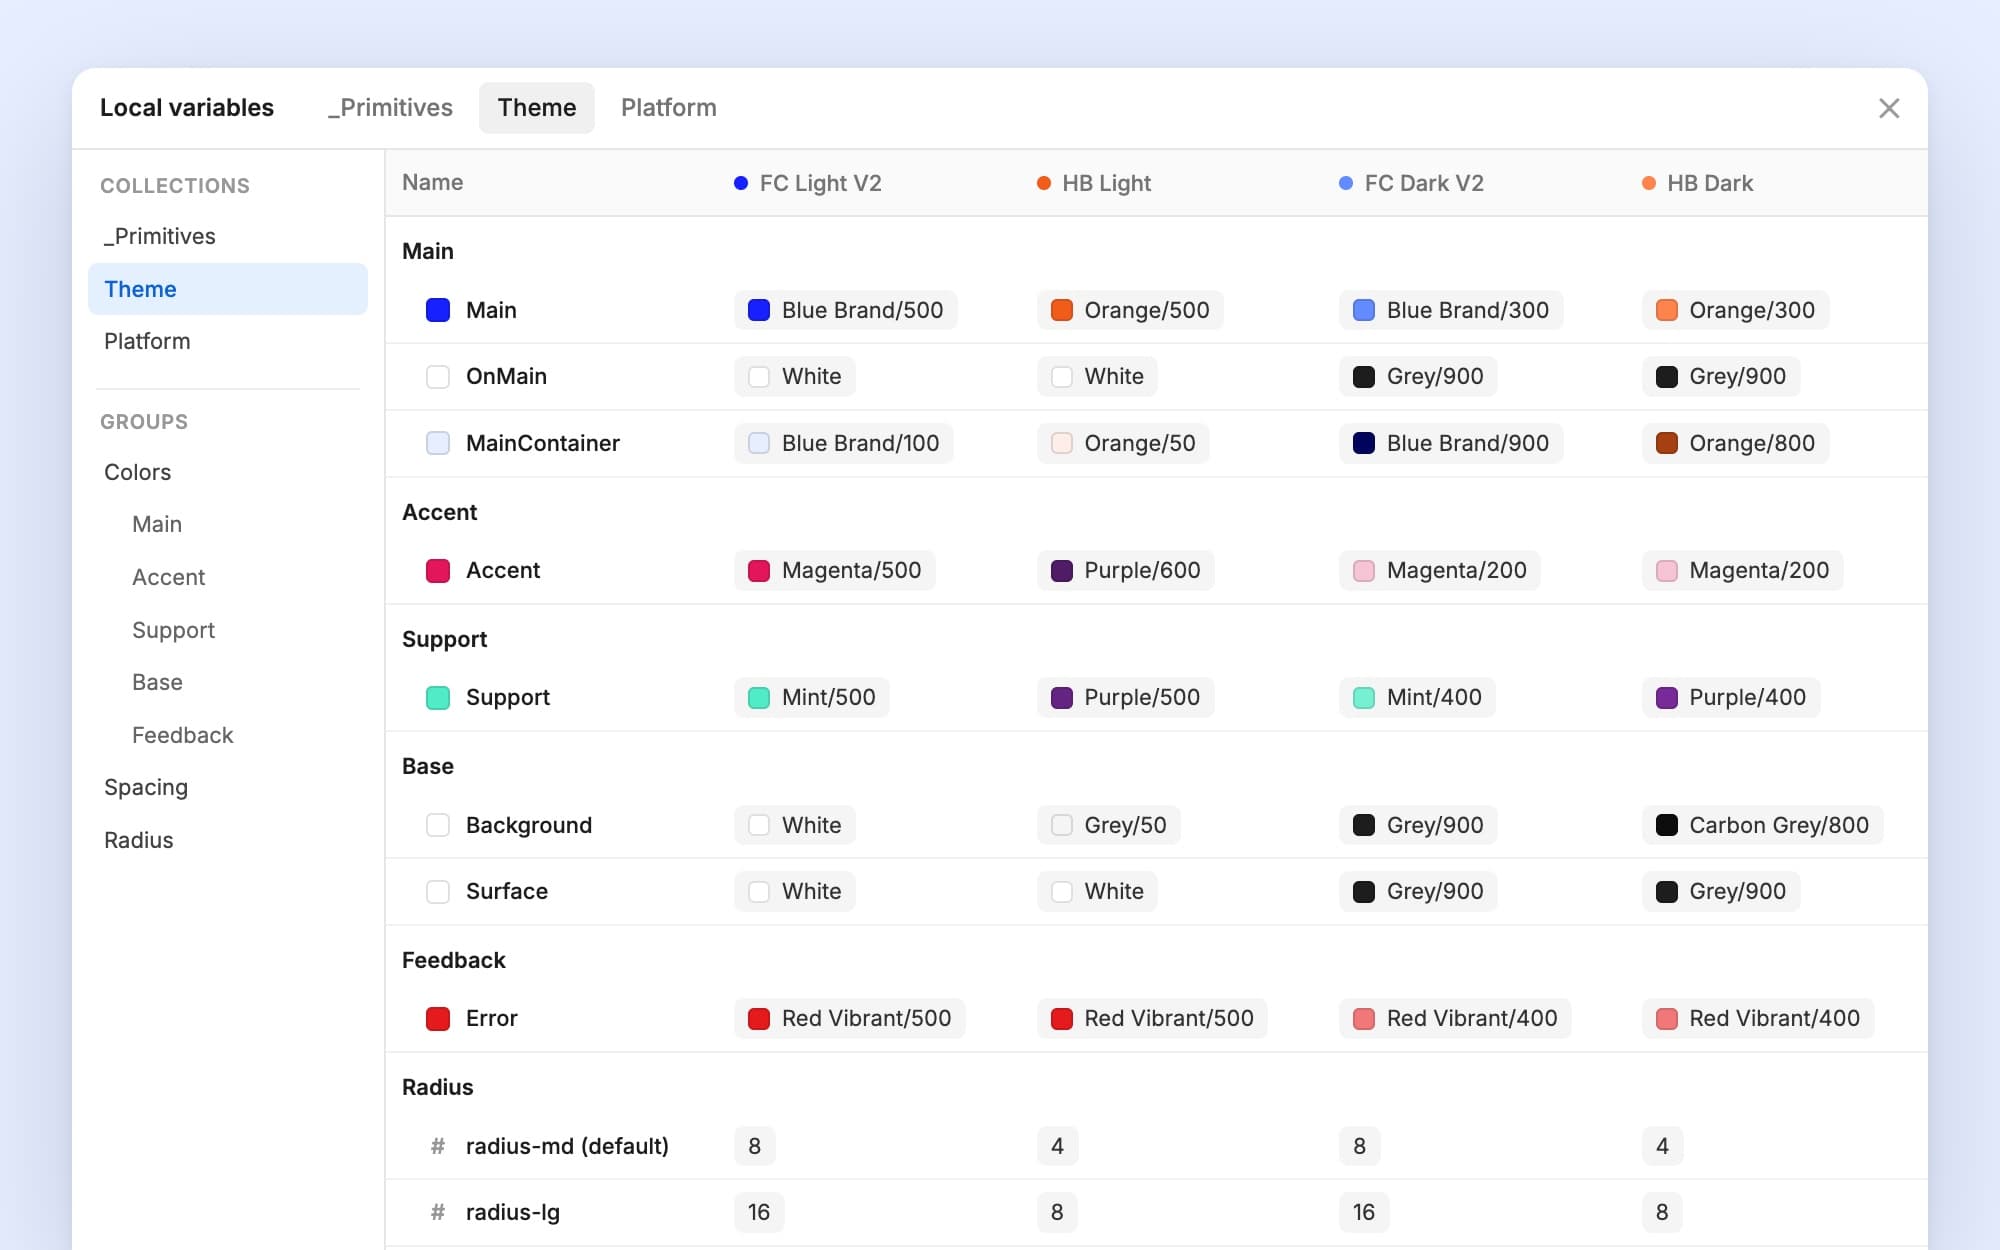Edit Red Vibrant/500 Error value under HB Light

(1152, 1018)
